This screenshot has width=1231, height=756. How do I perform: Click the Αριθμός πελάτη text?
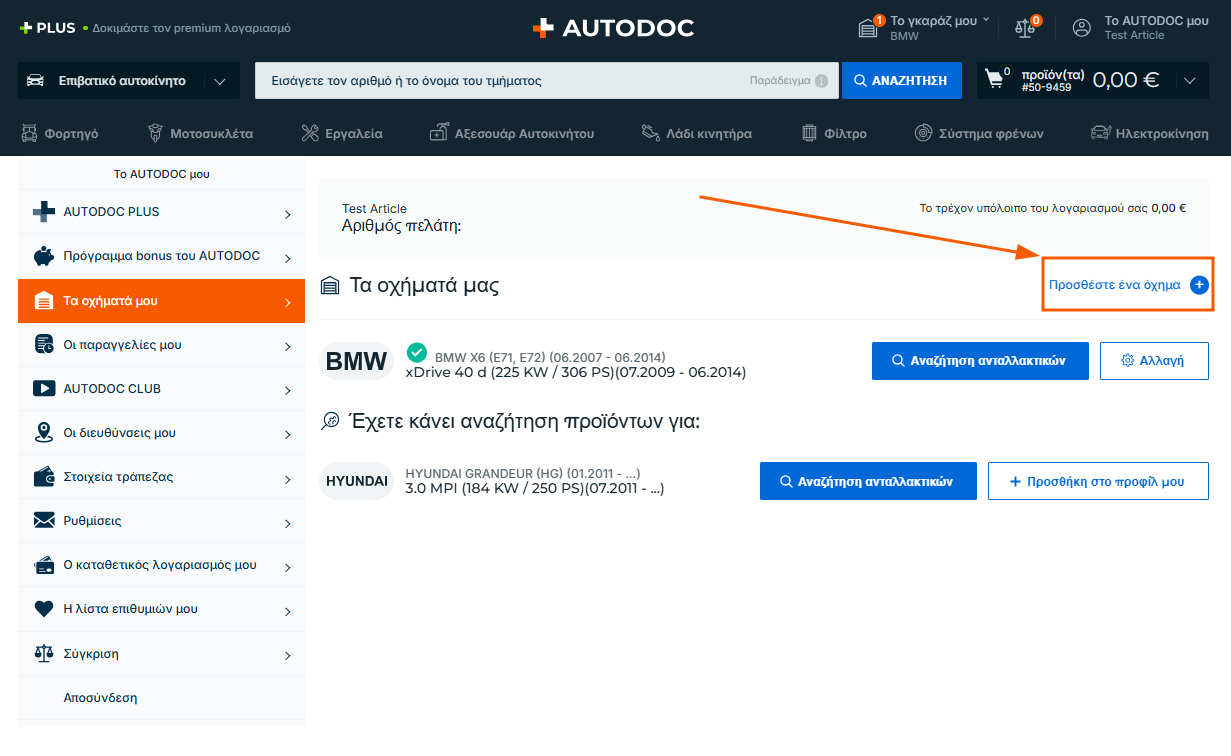click(x=401, y=226)
